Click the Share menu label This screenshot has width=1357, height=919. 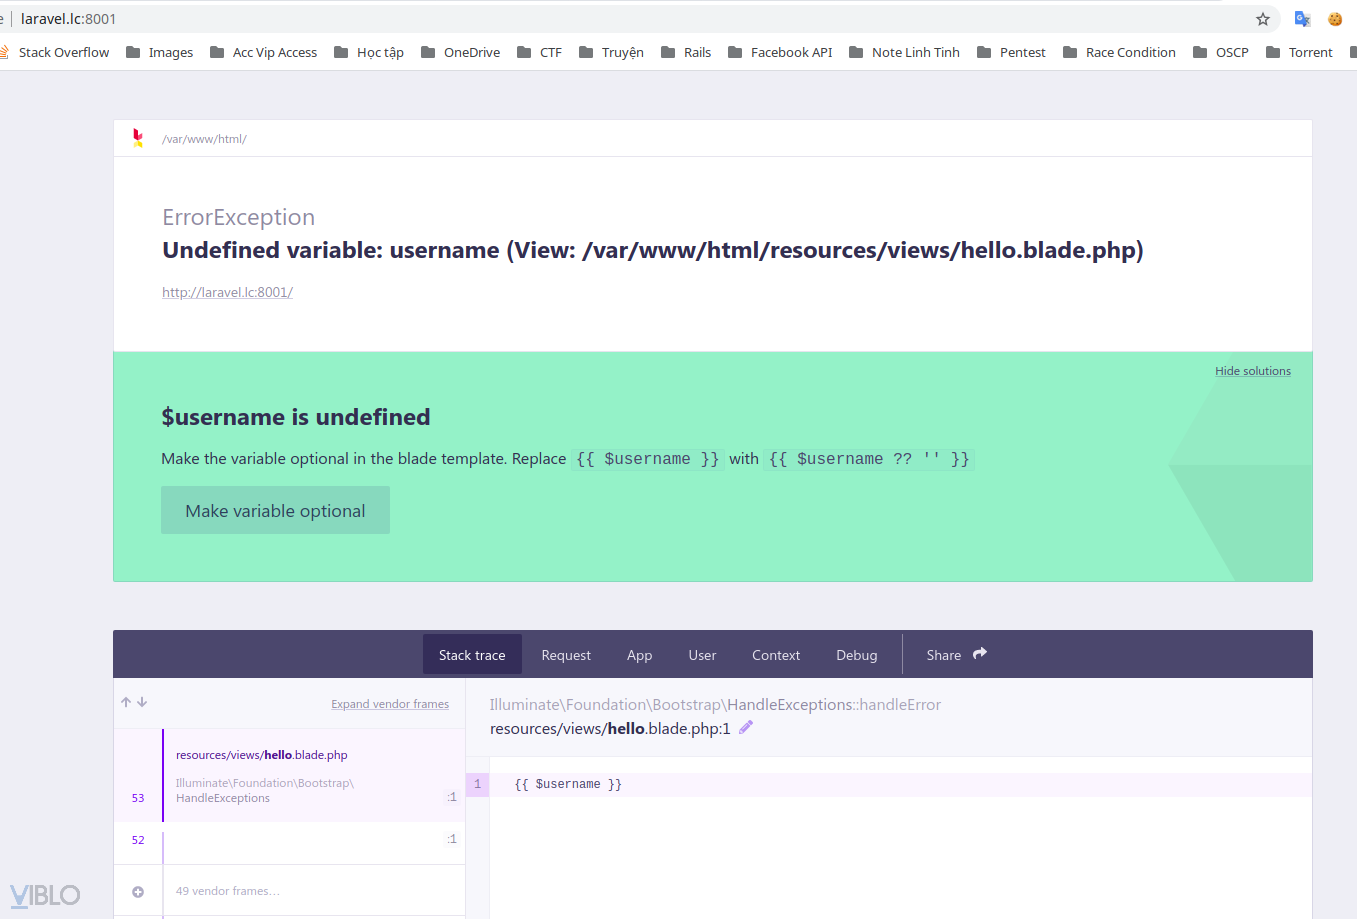coord(943,655)
